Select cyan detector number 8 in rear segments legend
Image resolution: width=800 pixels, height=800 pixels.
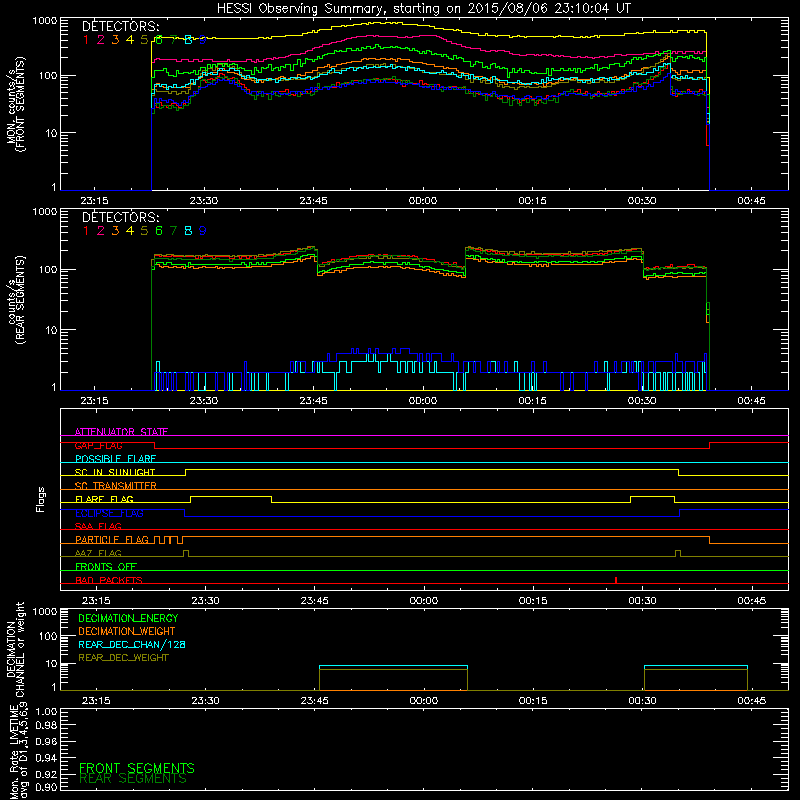point(188,231)
